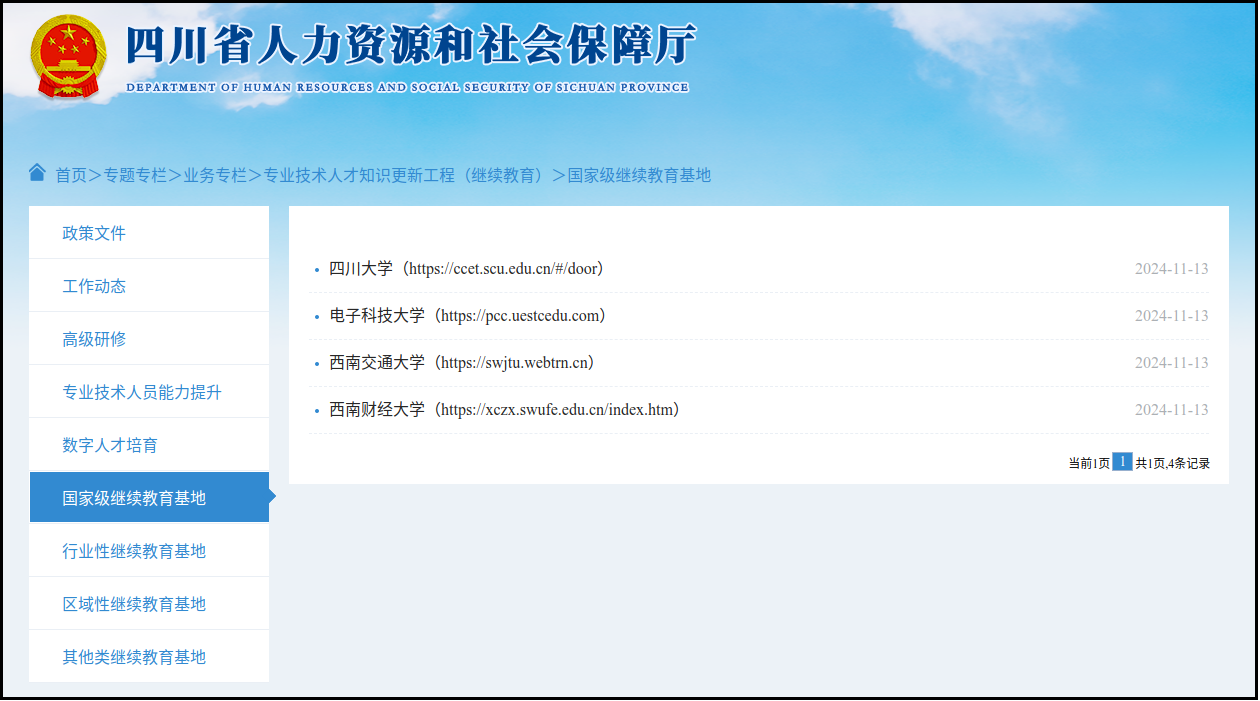Open 区域性继续教育基地 sidebar item
The height and width of the screenshot is (701, 1260).
pos(134,604)
